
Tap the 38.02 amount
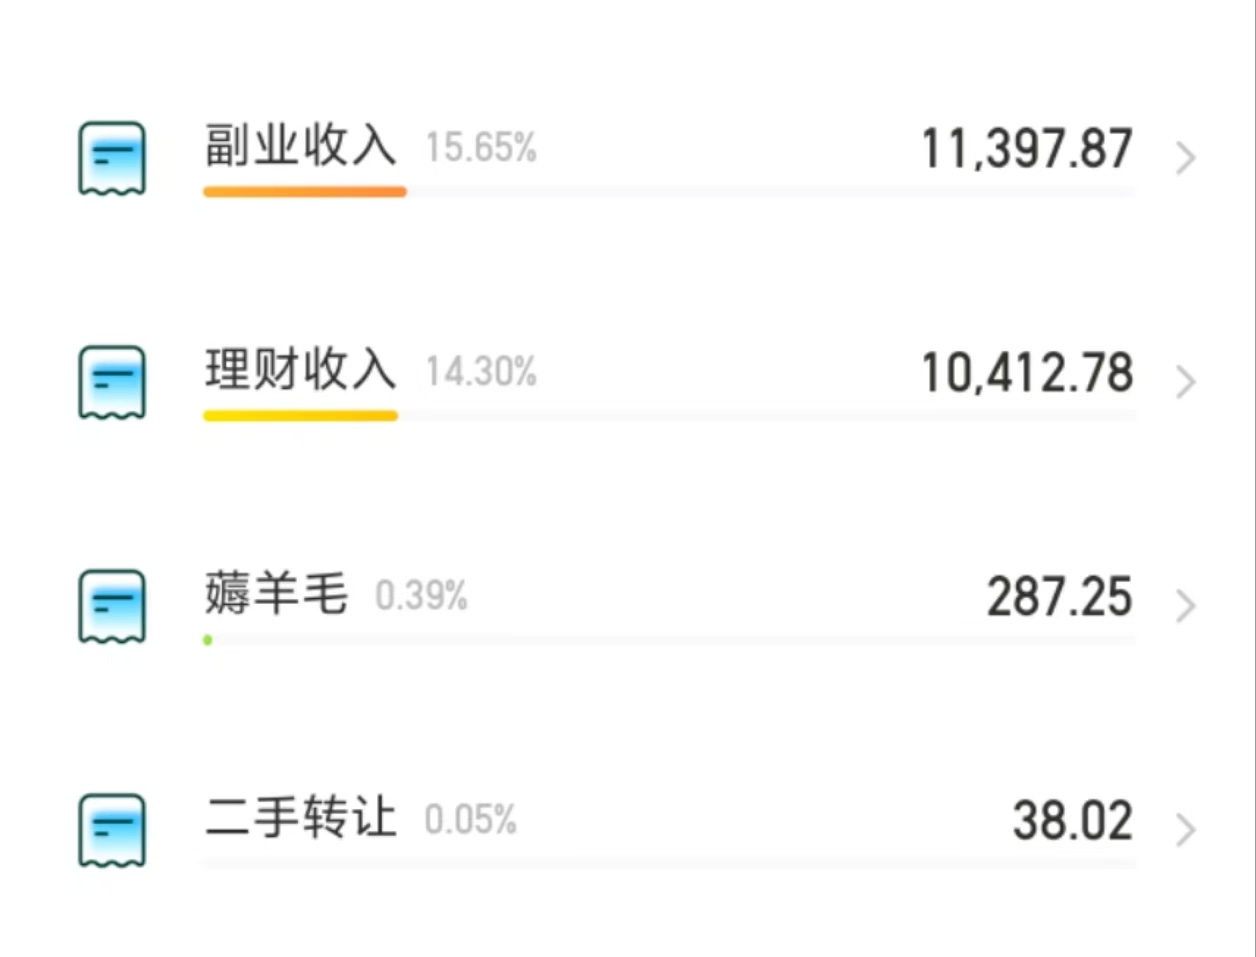(1073, 821)
